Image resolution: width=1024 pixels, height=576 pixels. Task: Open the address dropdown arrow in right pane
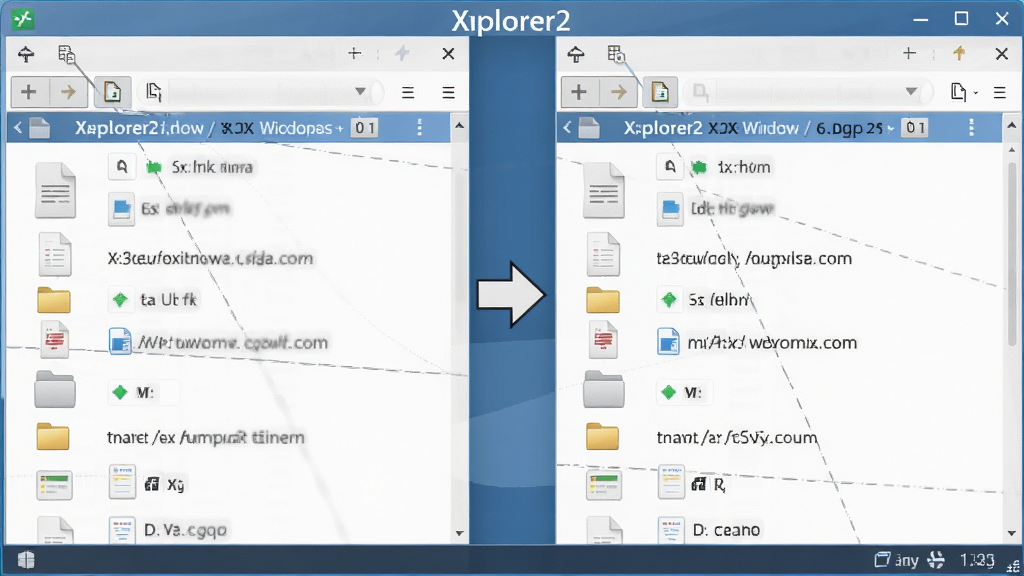pyautogui.click(x=911, y=91)
